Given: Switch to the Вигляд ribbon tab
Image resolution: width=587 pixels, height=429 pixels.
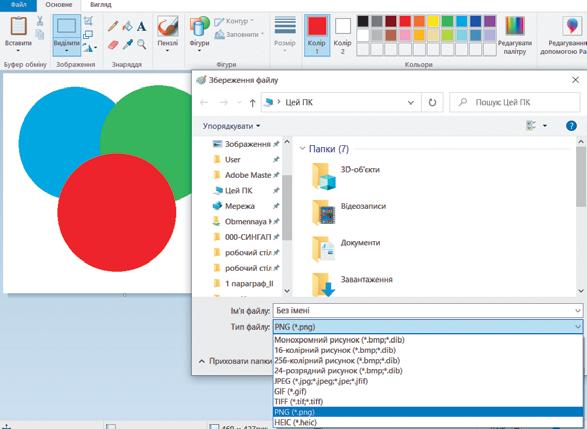Looking at the screenshot, I should (x=100, y=5).
